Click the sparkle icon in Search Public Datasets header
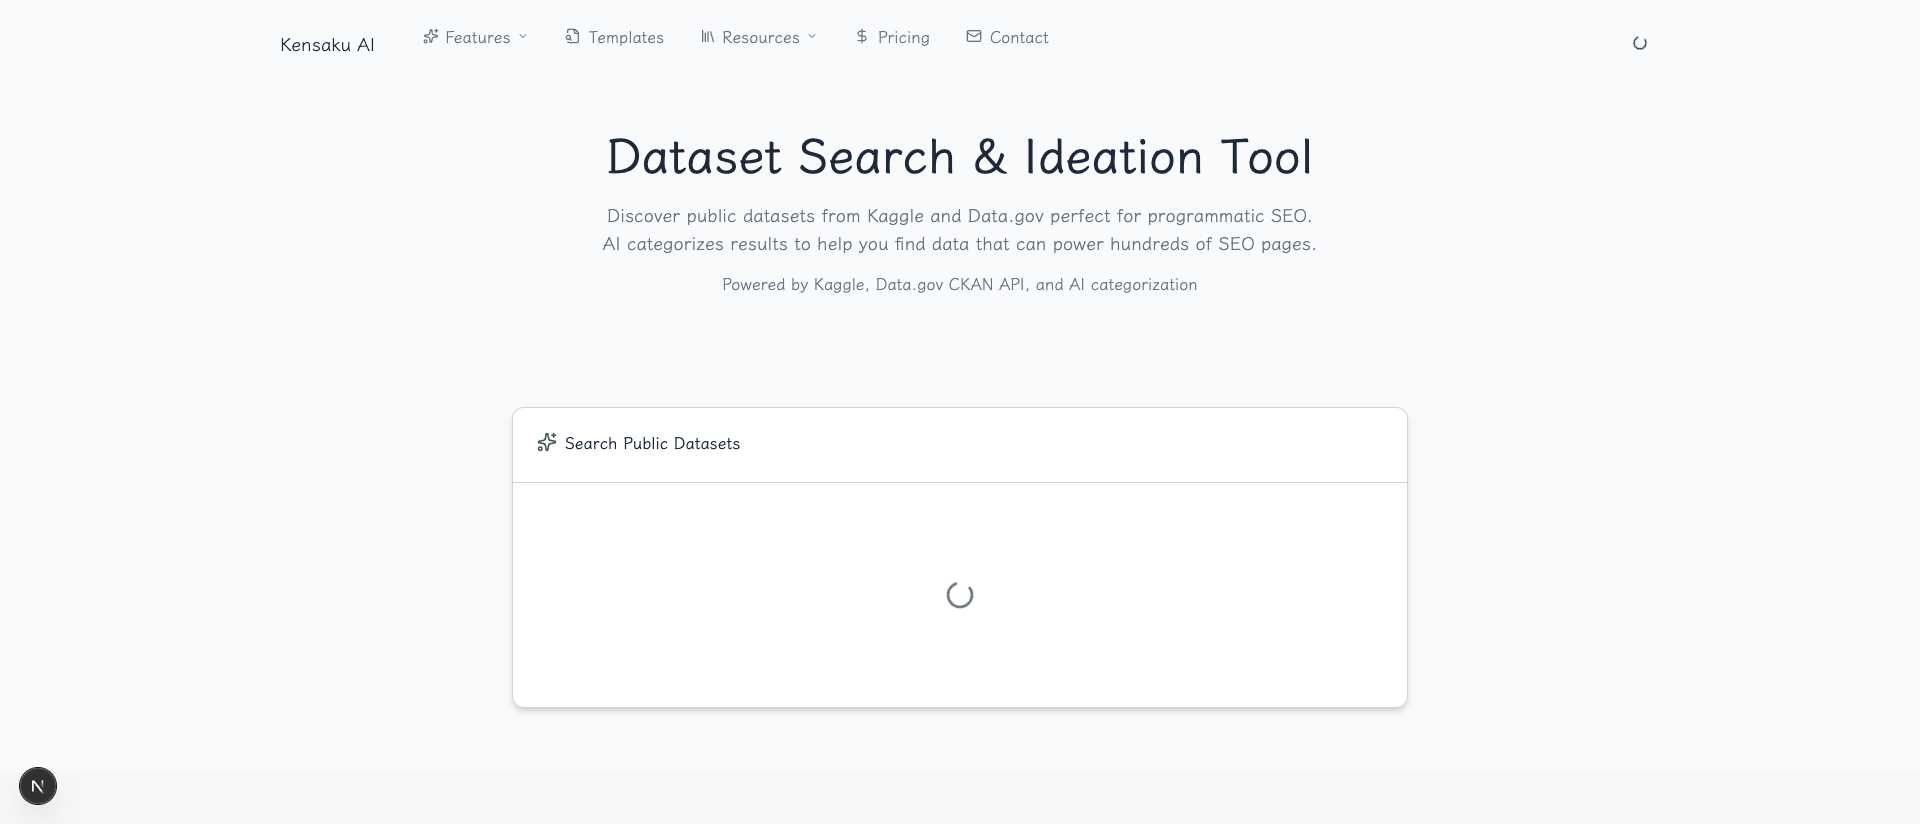The image size is (1920, 824). click(x=546, y=443)
